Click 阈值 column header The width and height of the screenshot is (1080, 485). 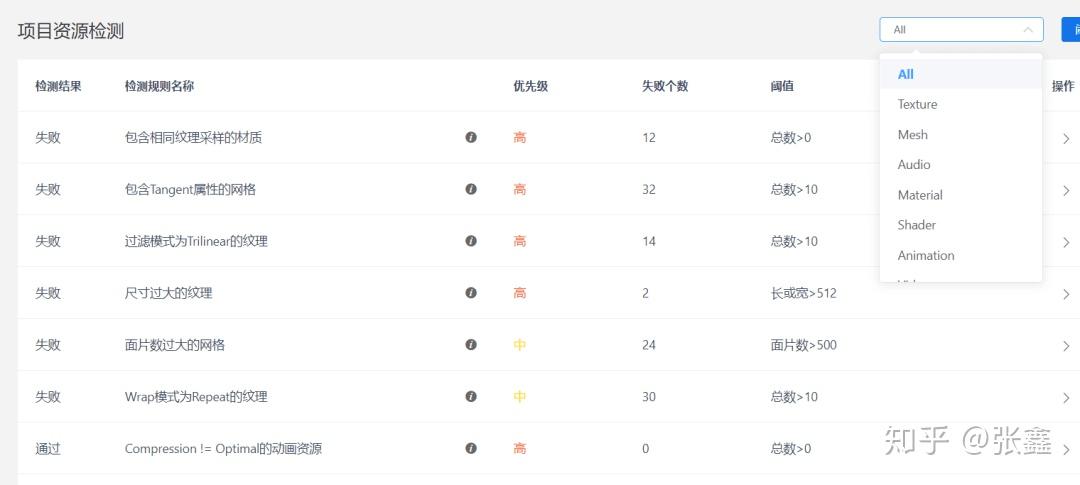point(782,86)
